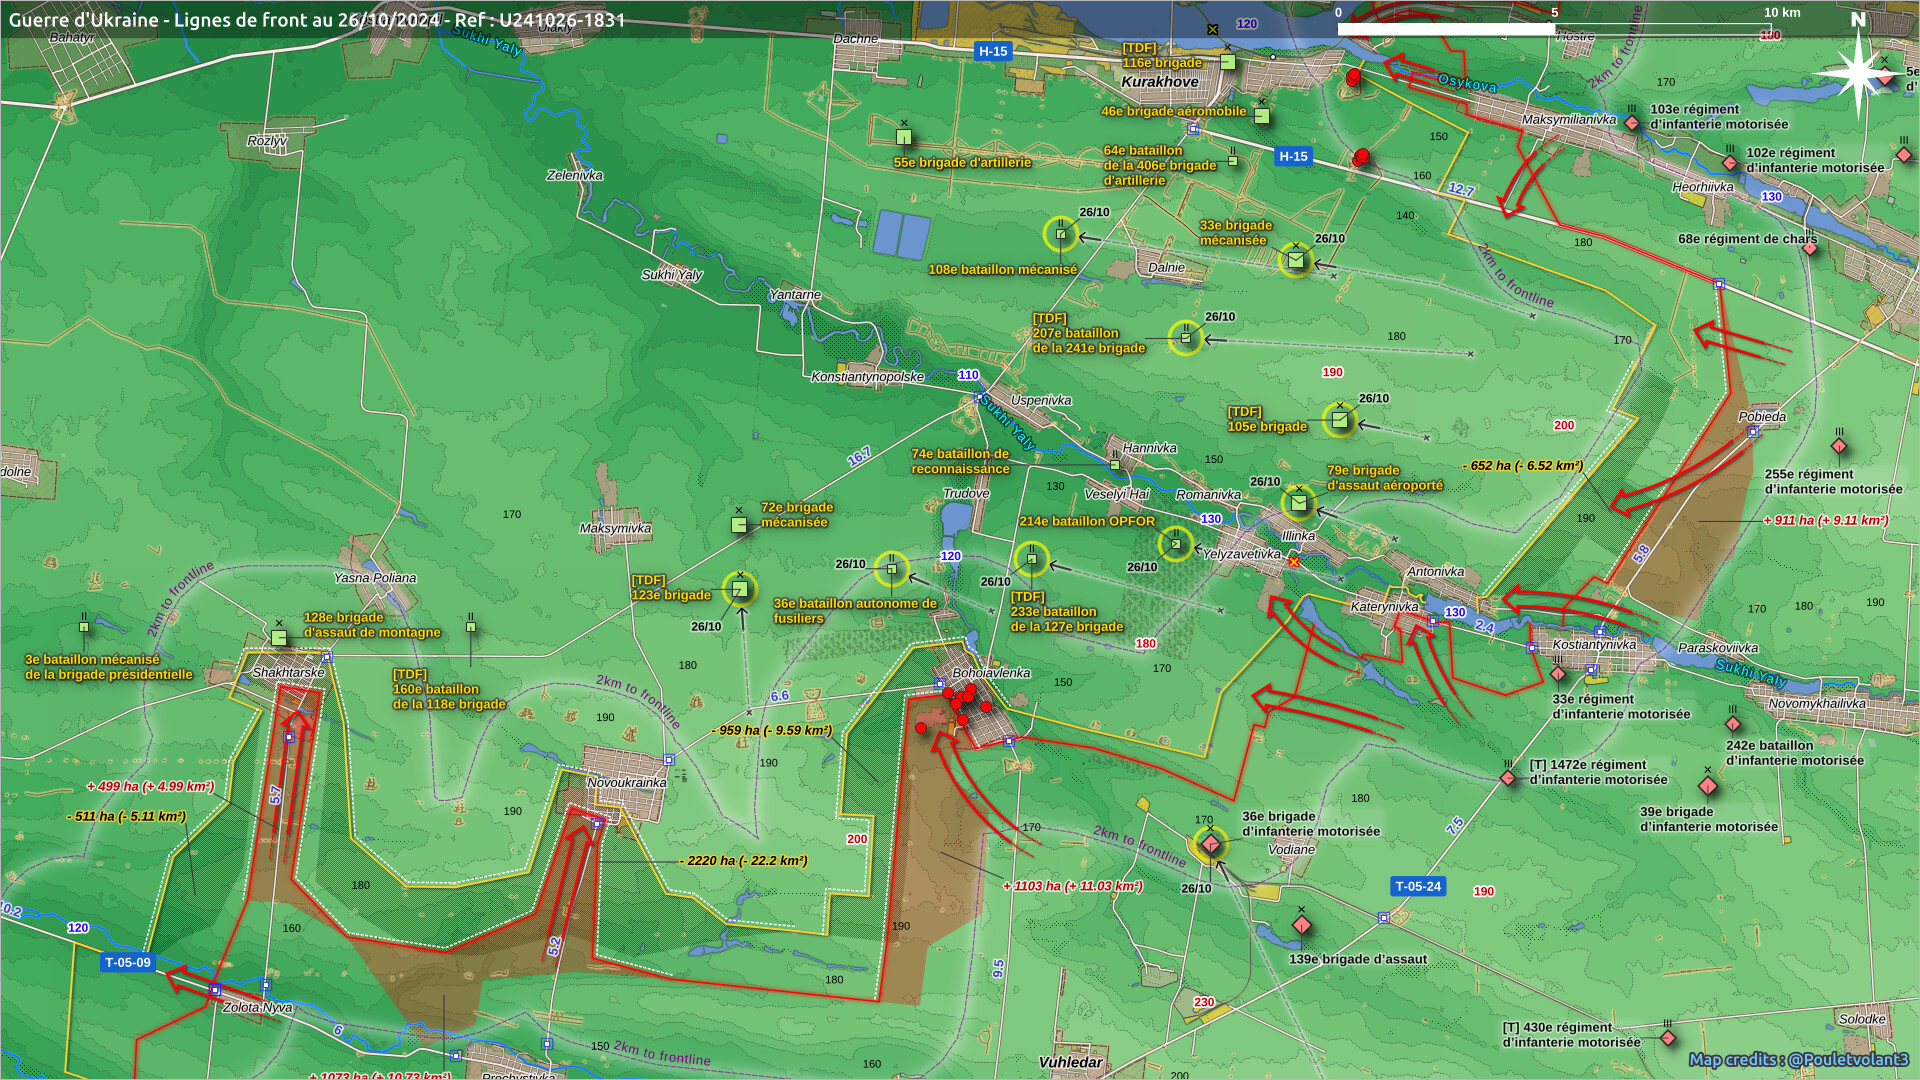Click the 10 km distance scale bar
The height and width of the screenshot is (1080, 1920).
coord(1553,30)
